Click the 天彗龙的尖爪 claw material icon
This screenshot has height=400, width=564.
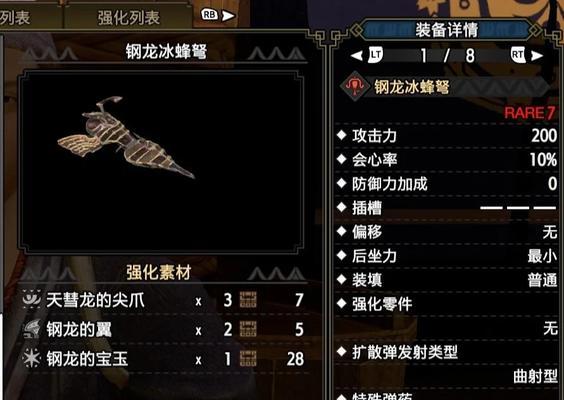(x=32, y=299)
